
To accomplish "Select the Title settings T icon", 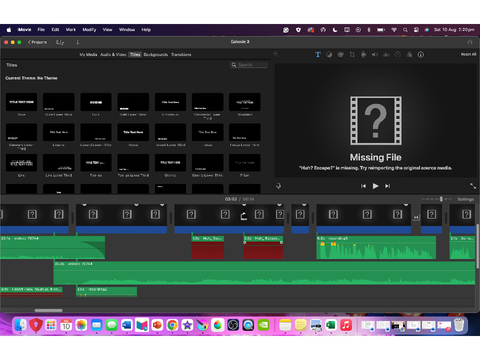I will [318, 55].
